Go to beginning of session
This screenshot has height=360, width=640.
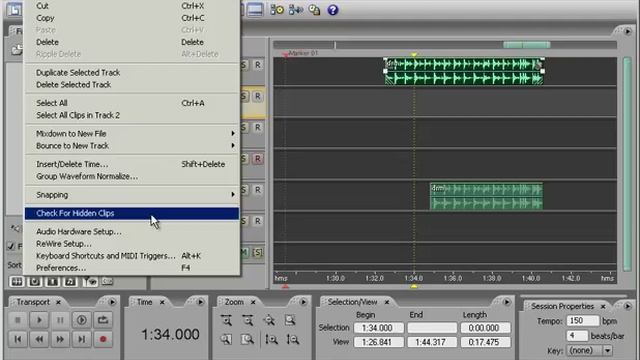(x=18, y=339)
